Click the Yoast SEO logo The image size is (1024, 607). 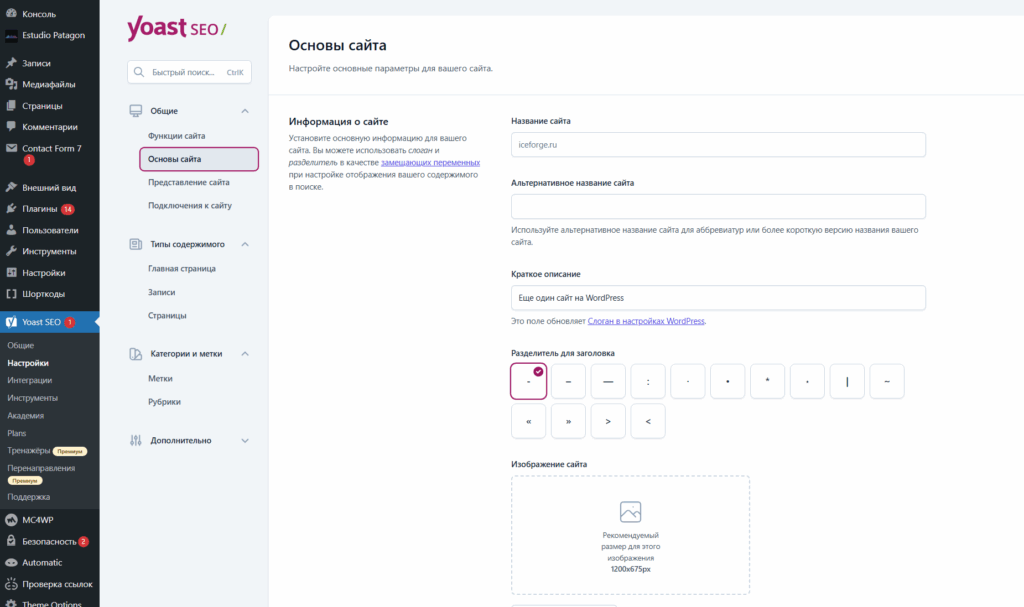tap(176, 30)
